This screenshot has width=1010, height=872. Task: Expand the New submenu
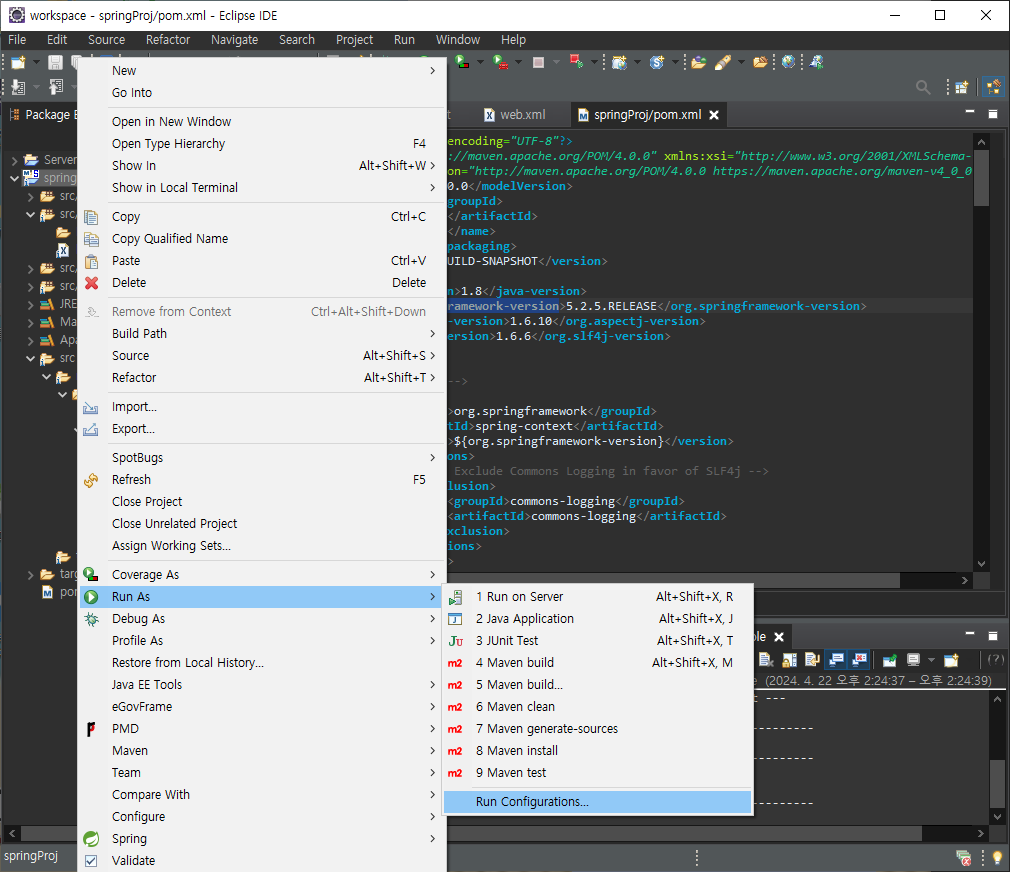[262, 71]
